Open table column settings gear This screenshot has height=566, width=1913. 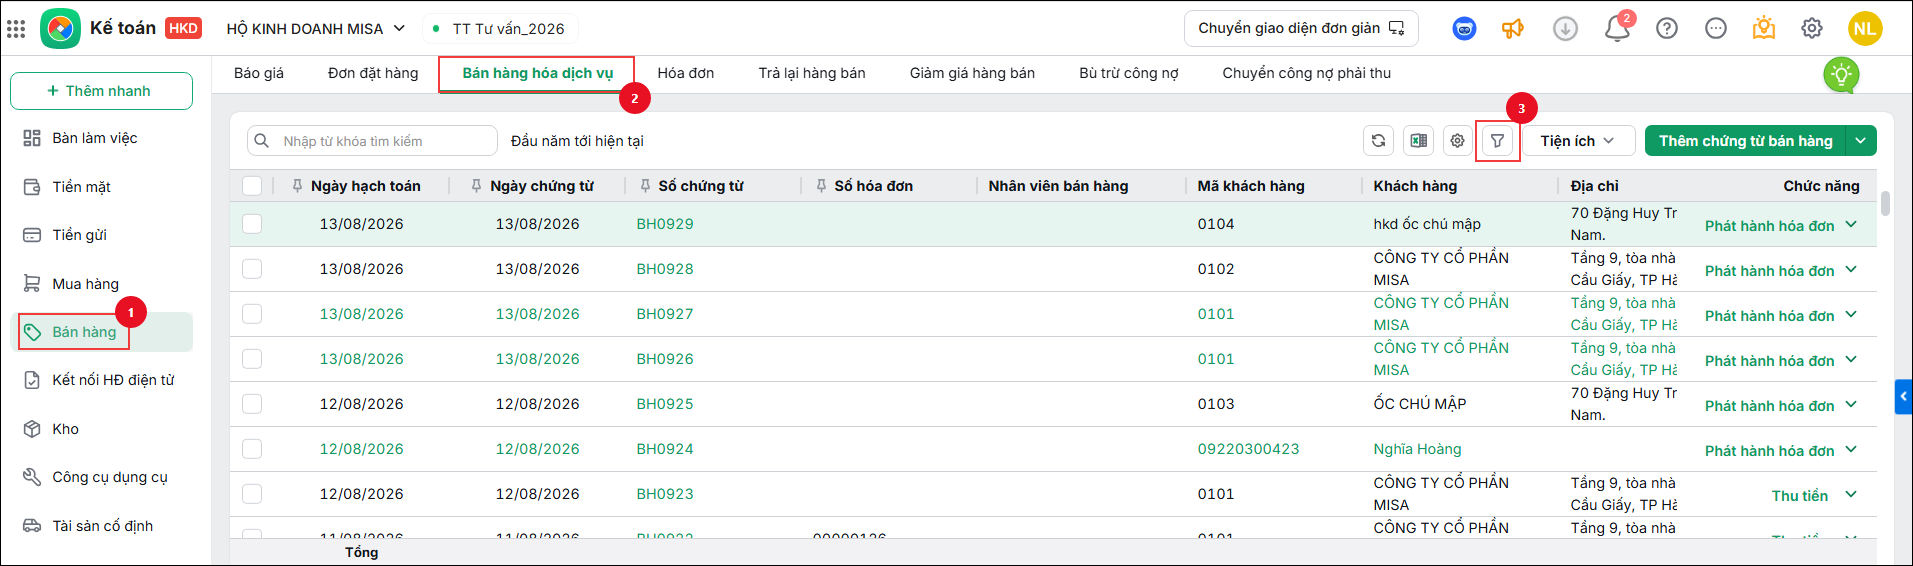point(1458,141)
